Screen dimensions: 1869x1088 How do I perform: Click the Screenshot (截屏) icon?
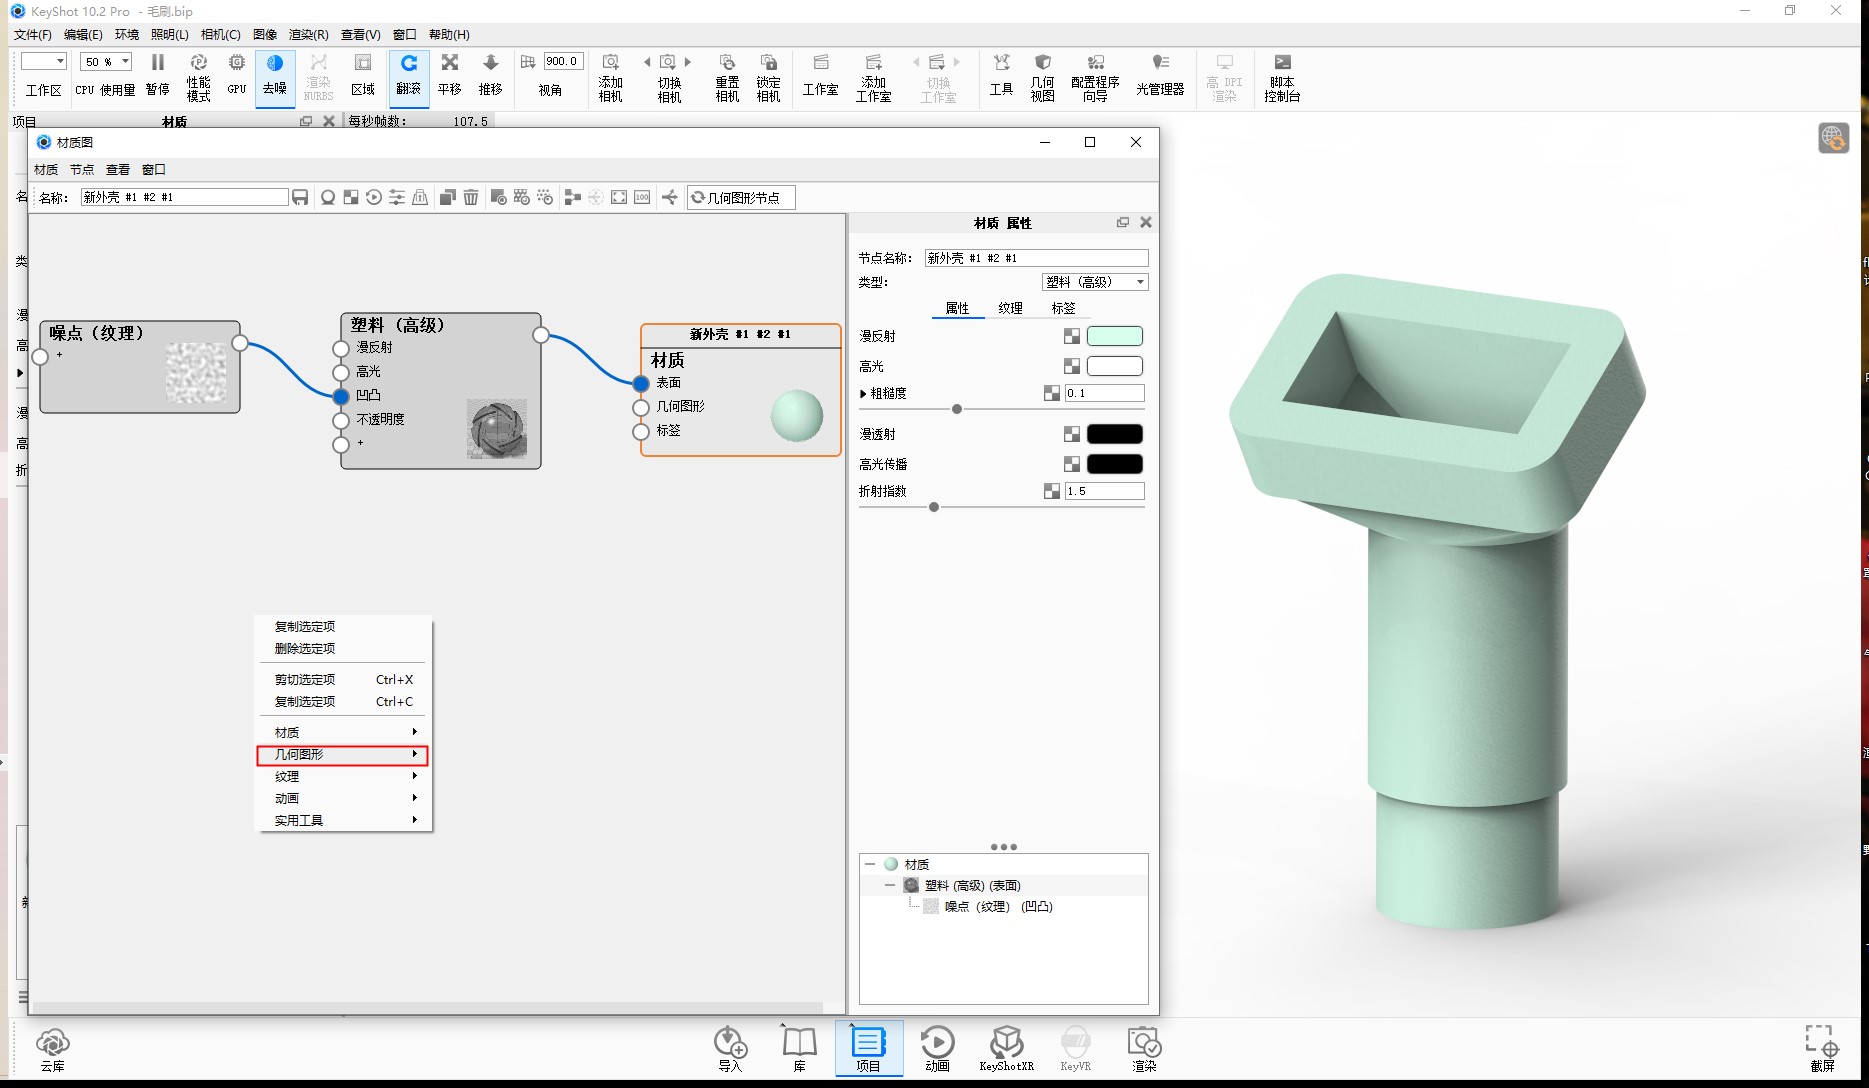click(1822, 1048)
